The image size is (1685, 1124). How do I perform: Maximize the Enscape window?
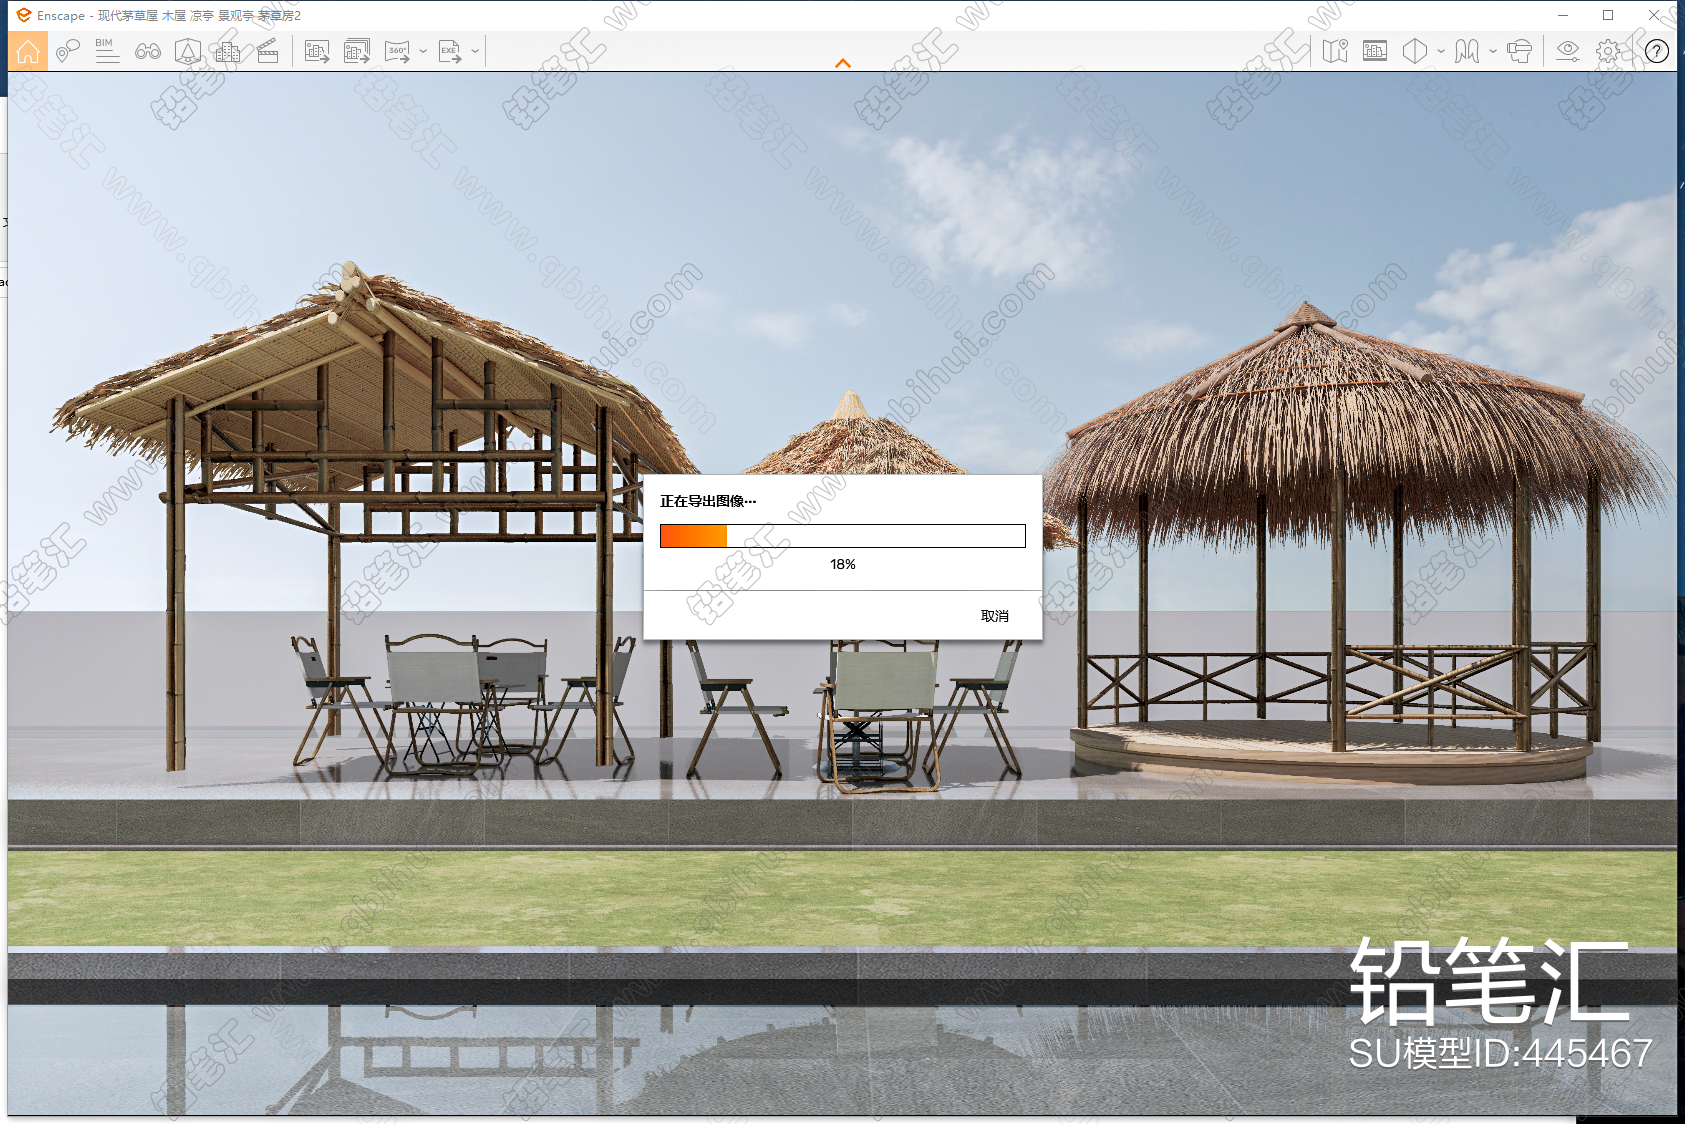click(1608, 15)
